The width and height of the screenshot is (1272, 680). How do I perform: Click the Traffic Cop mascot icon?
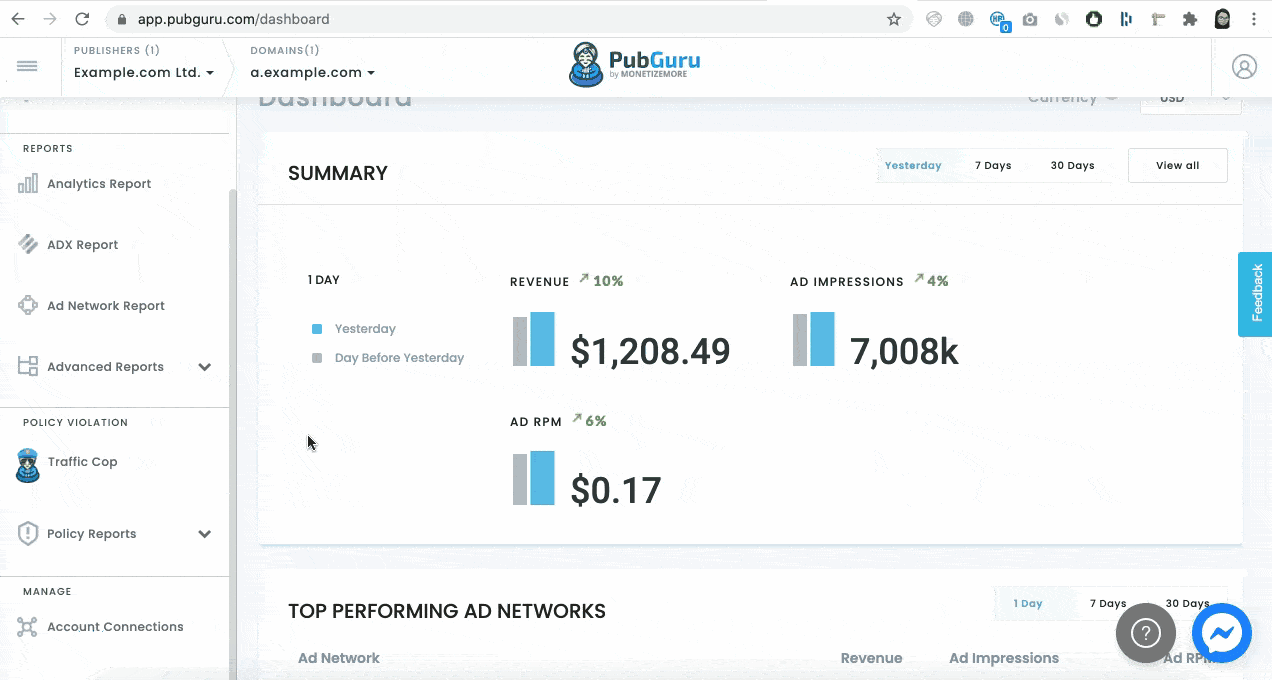(28, 465)
